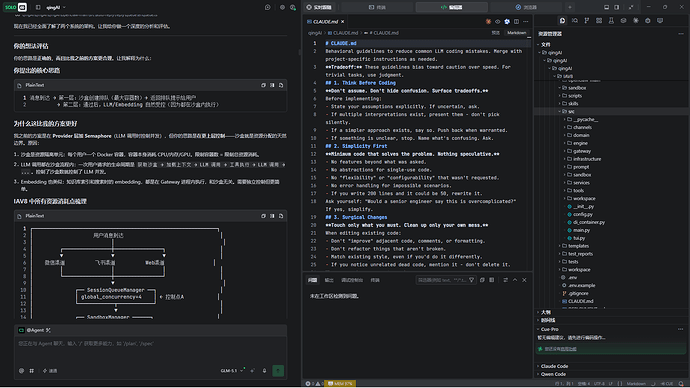Open the Search icon in activity bar
The width and height of the screenshot is (690, 388).
pos(575,21)
